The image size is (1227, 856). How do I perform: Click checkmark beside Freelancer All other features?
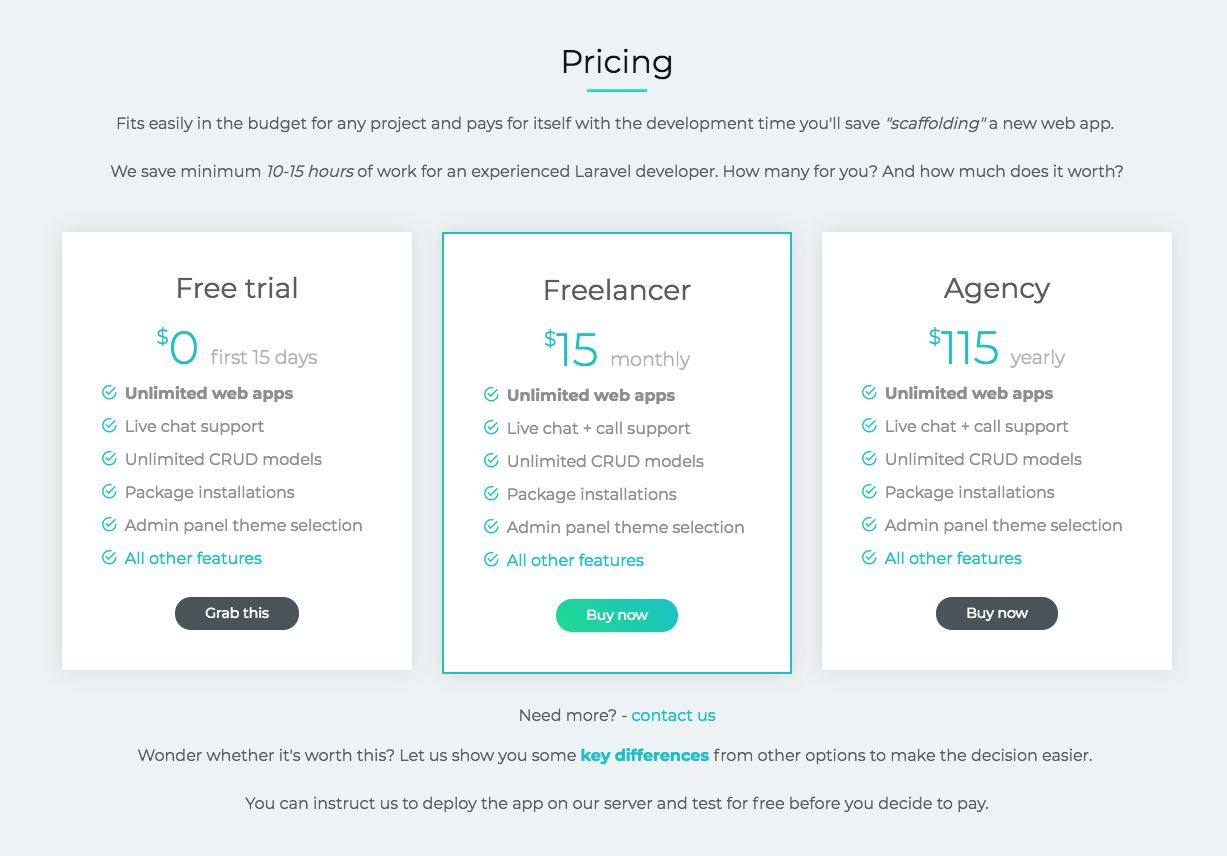pyautogui.click(x=491, y=560)
